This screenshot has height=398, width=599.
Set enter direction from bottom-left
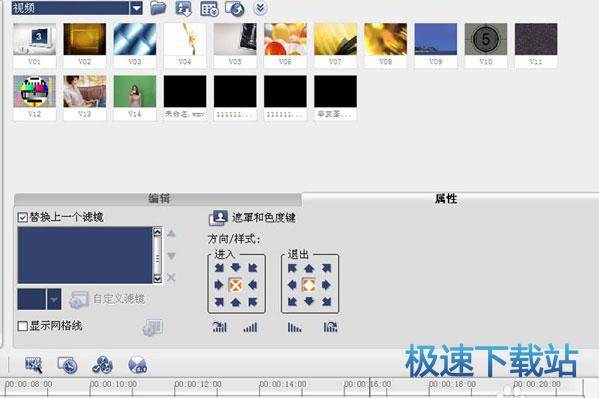219,302
